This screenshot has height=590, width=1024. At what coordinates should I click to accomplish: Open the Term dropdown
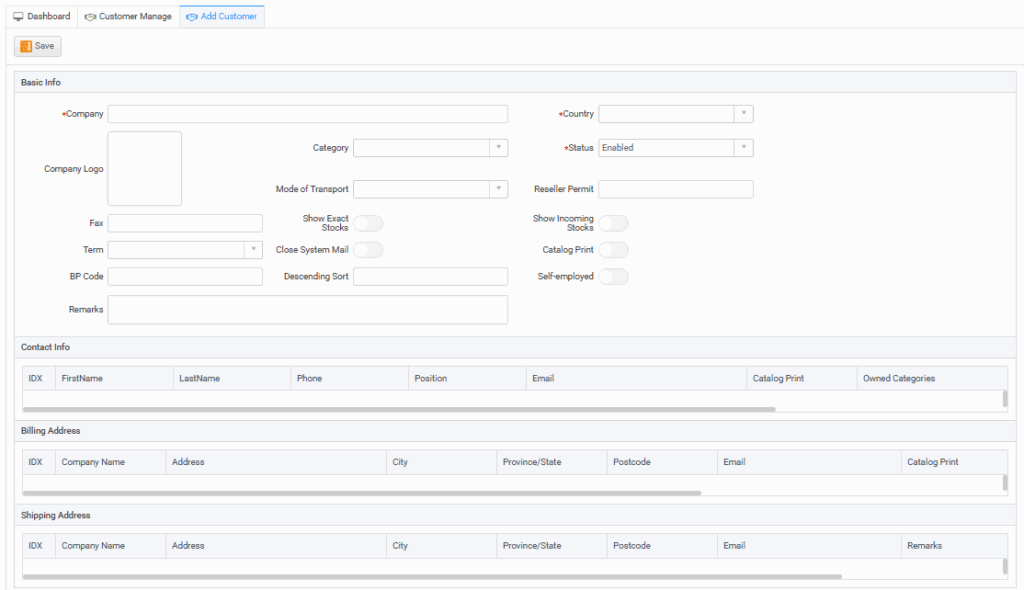[x=185, y=250]
